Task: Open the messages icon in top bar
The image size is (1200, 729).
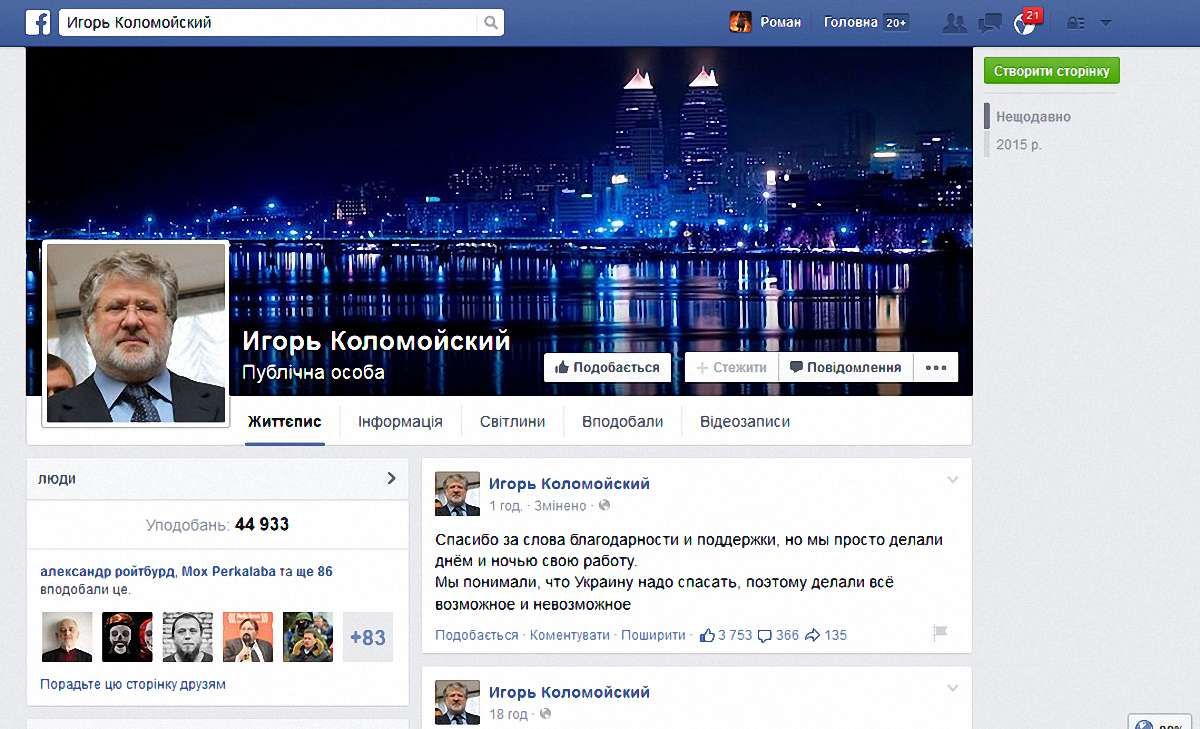Action: coord(990,22)
